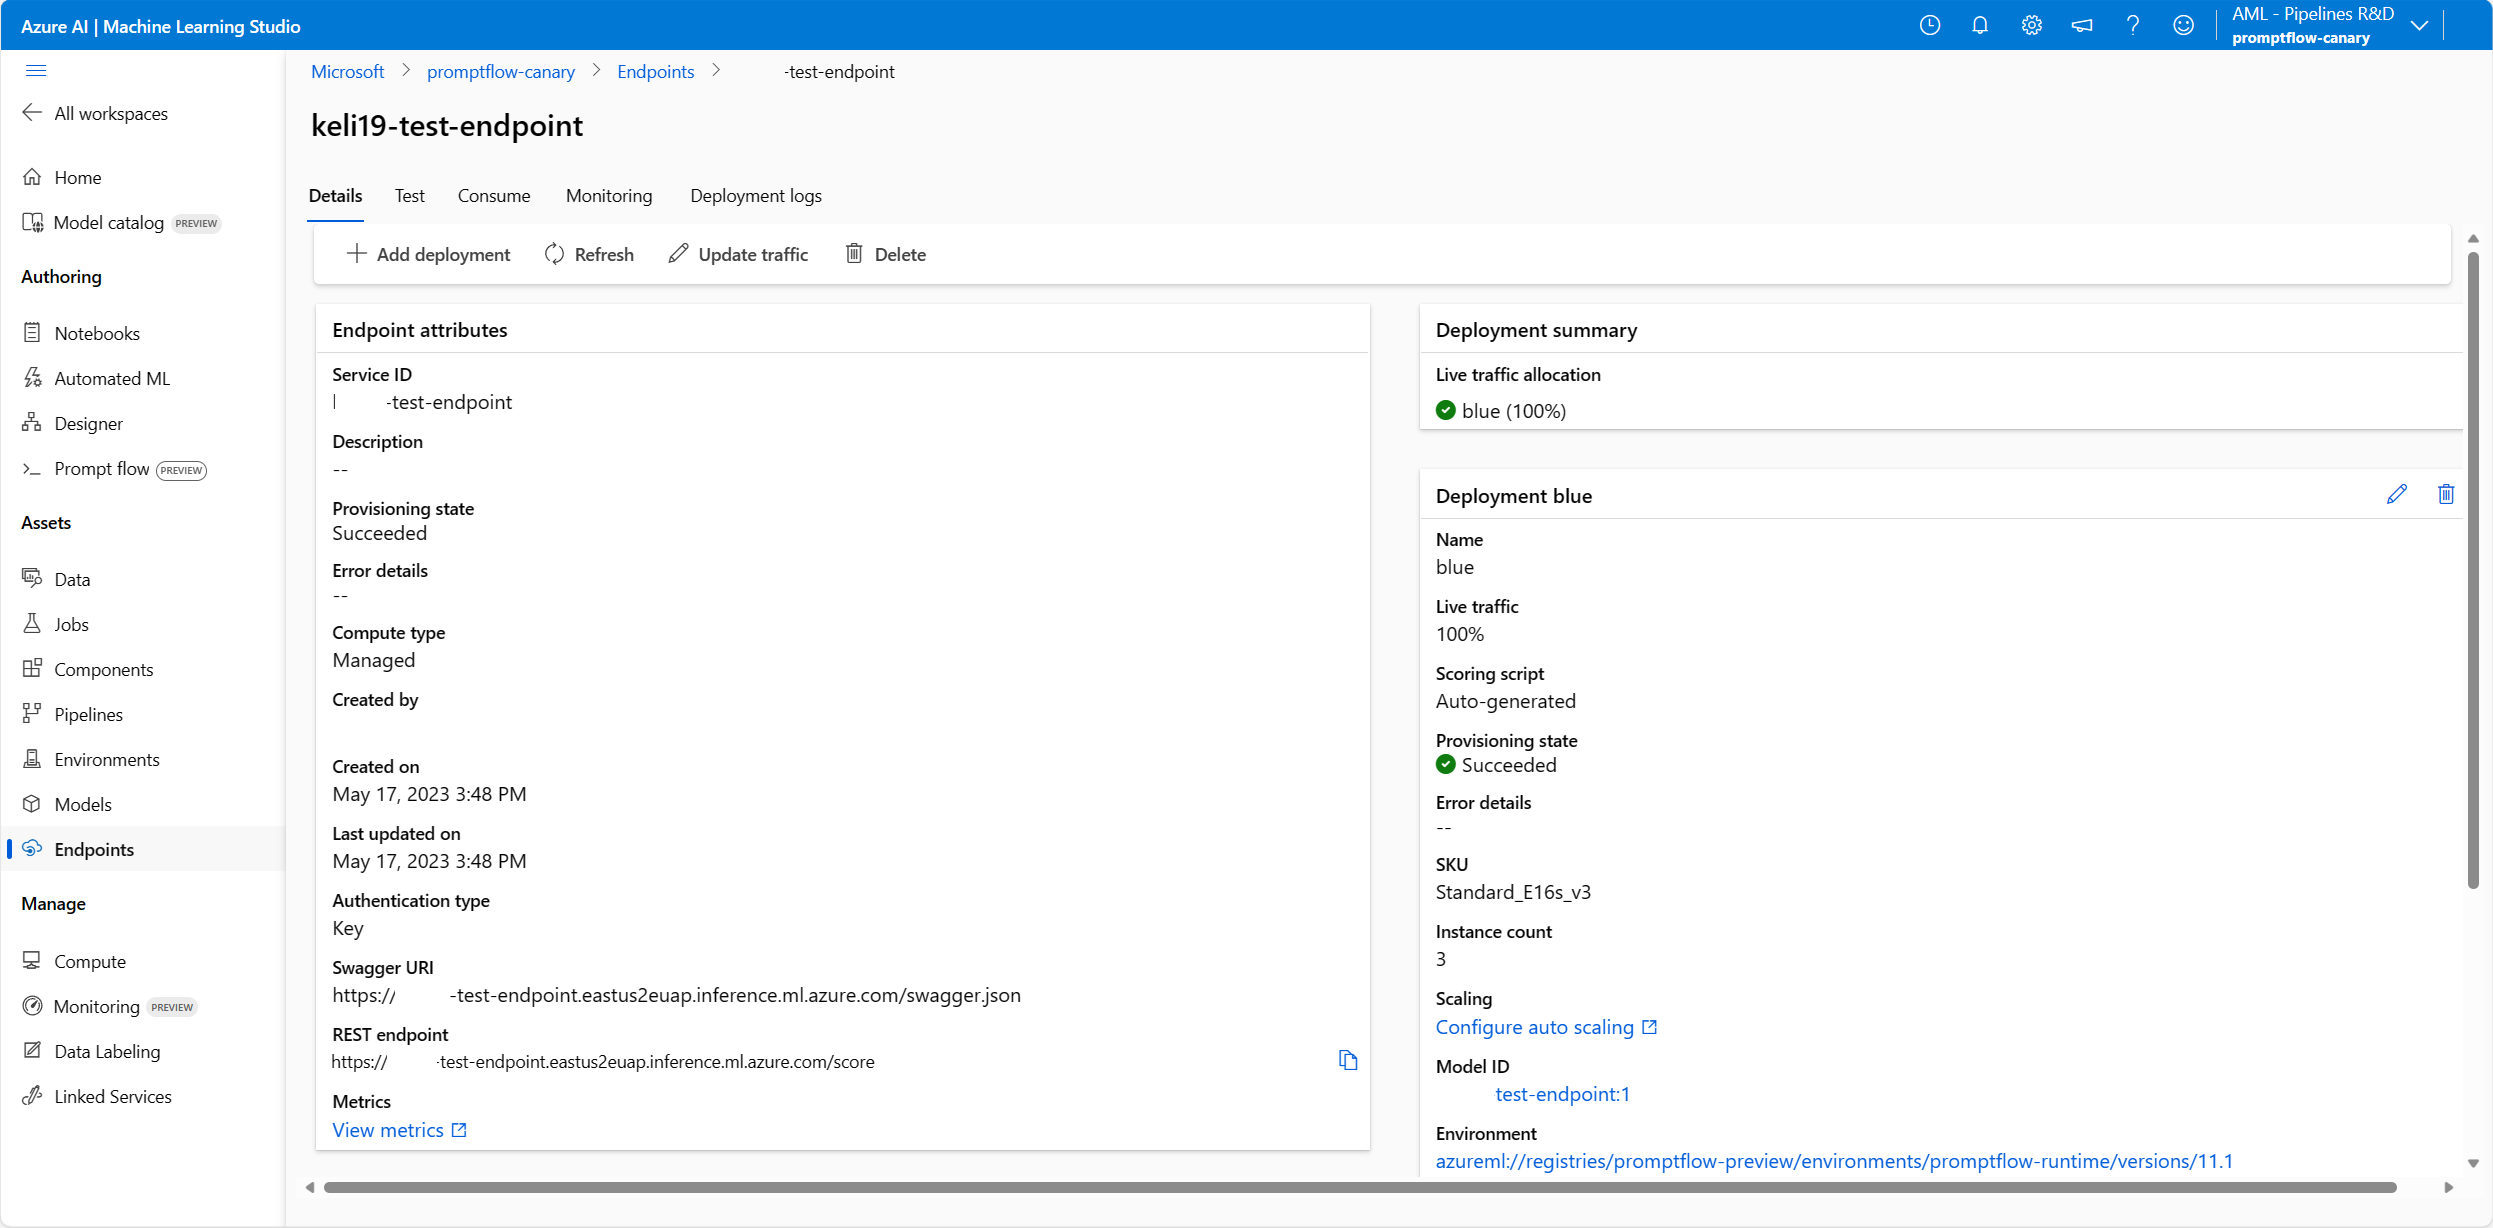2493x1228 pixels.
Task: Expand the workspace selector chevron
Action: [2419, 25]
